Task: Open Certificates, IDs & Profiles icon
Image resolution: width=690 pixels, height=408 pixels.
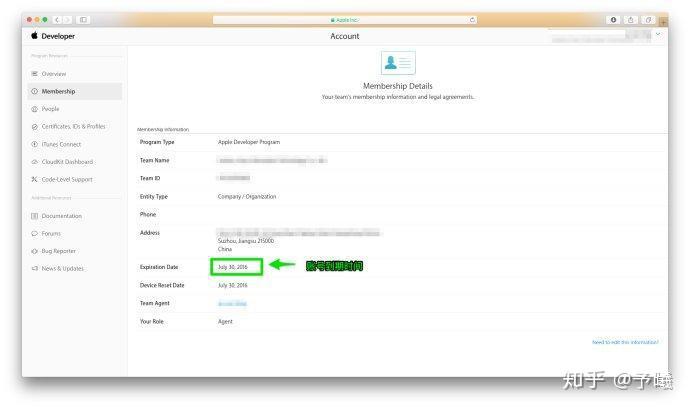Action: (35, 126)
